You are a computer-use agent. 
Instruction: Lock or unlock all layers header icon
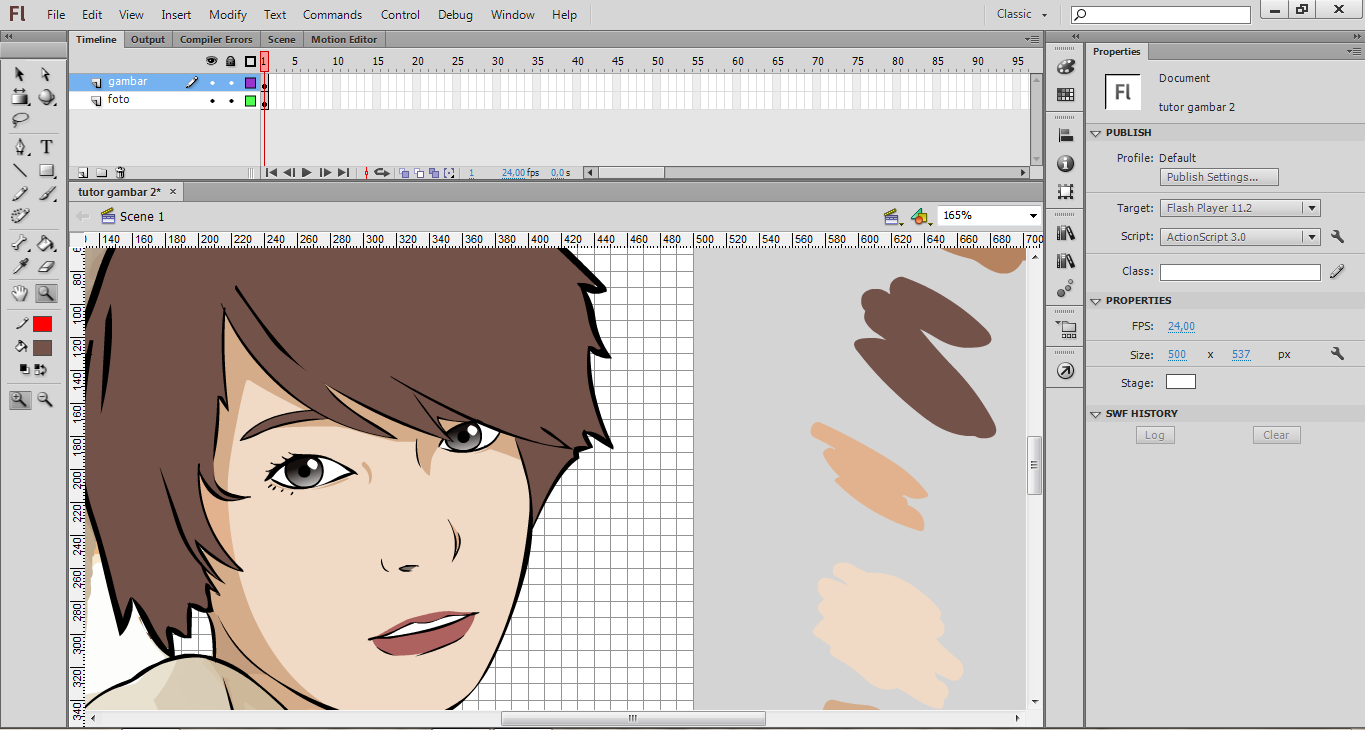coord(231,62)
